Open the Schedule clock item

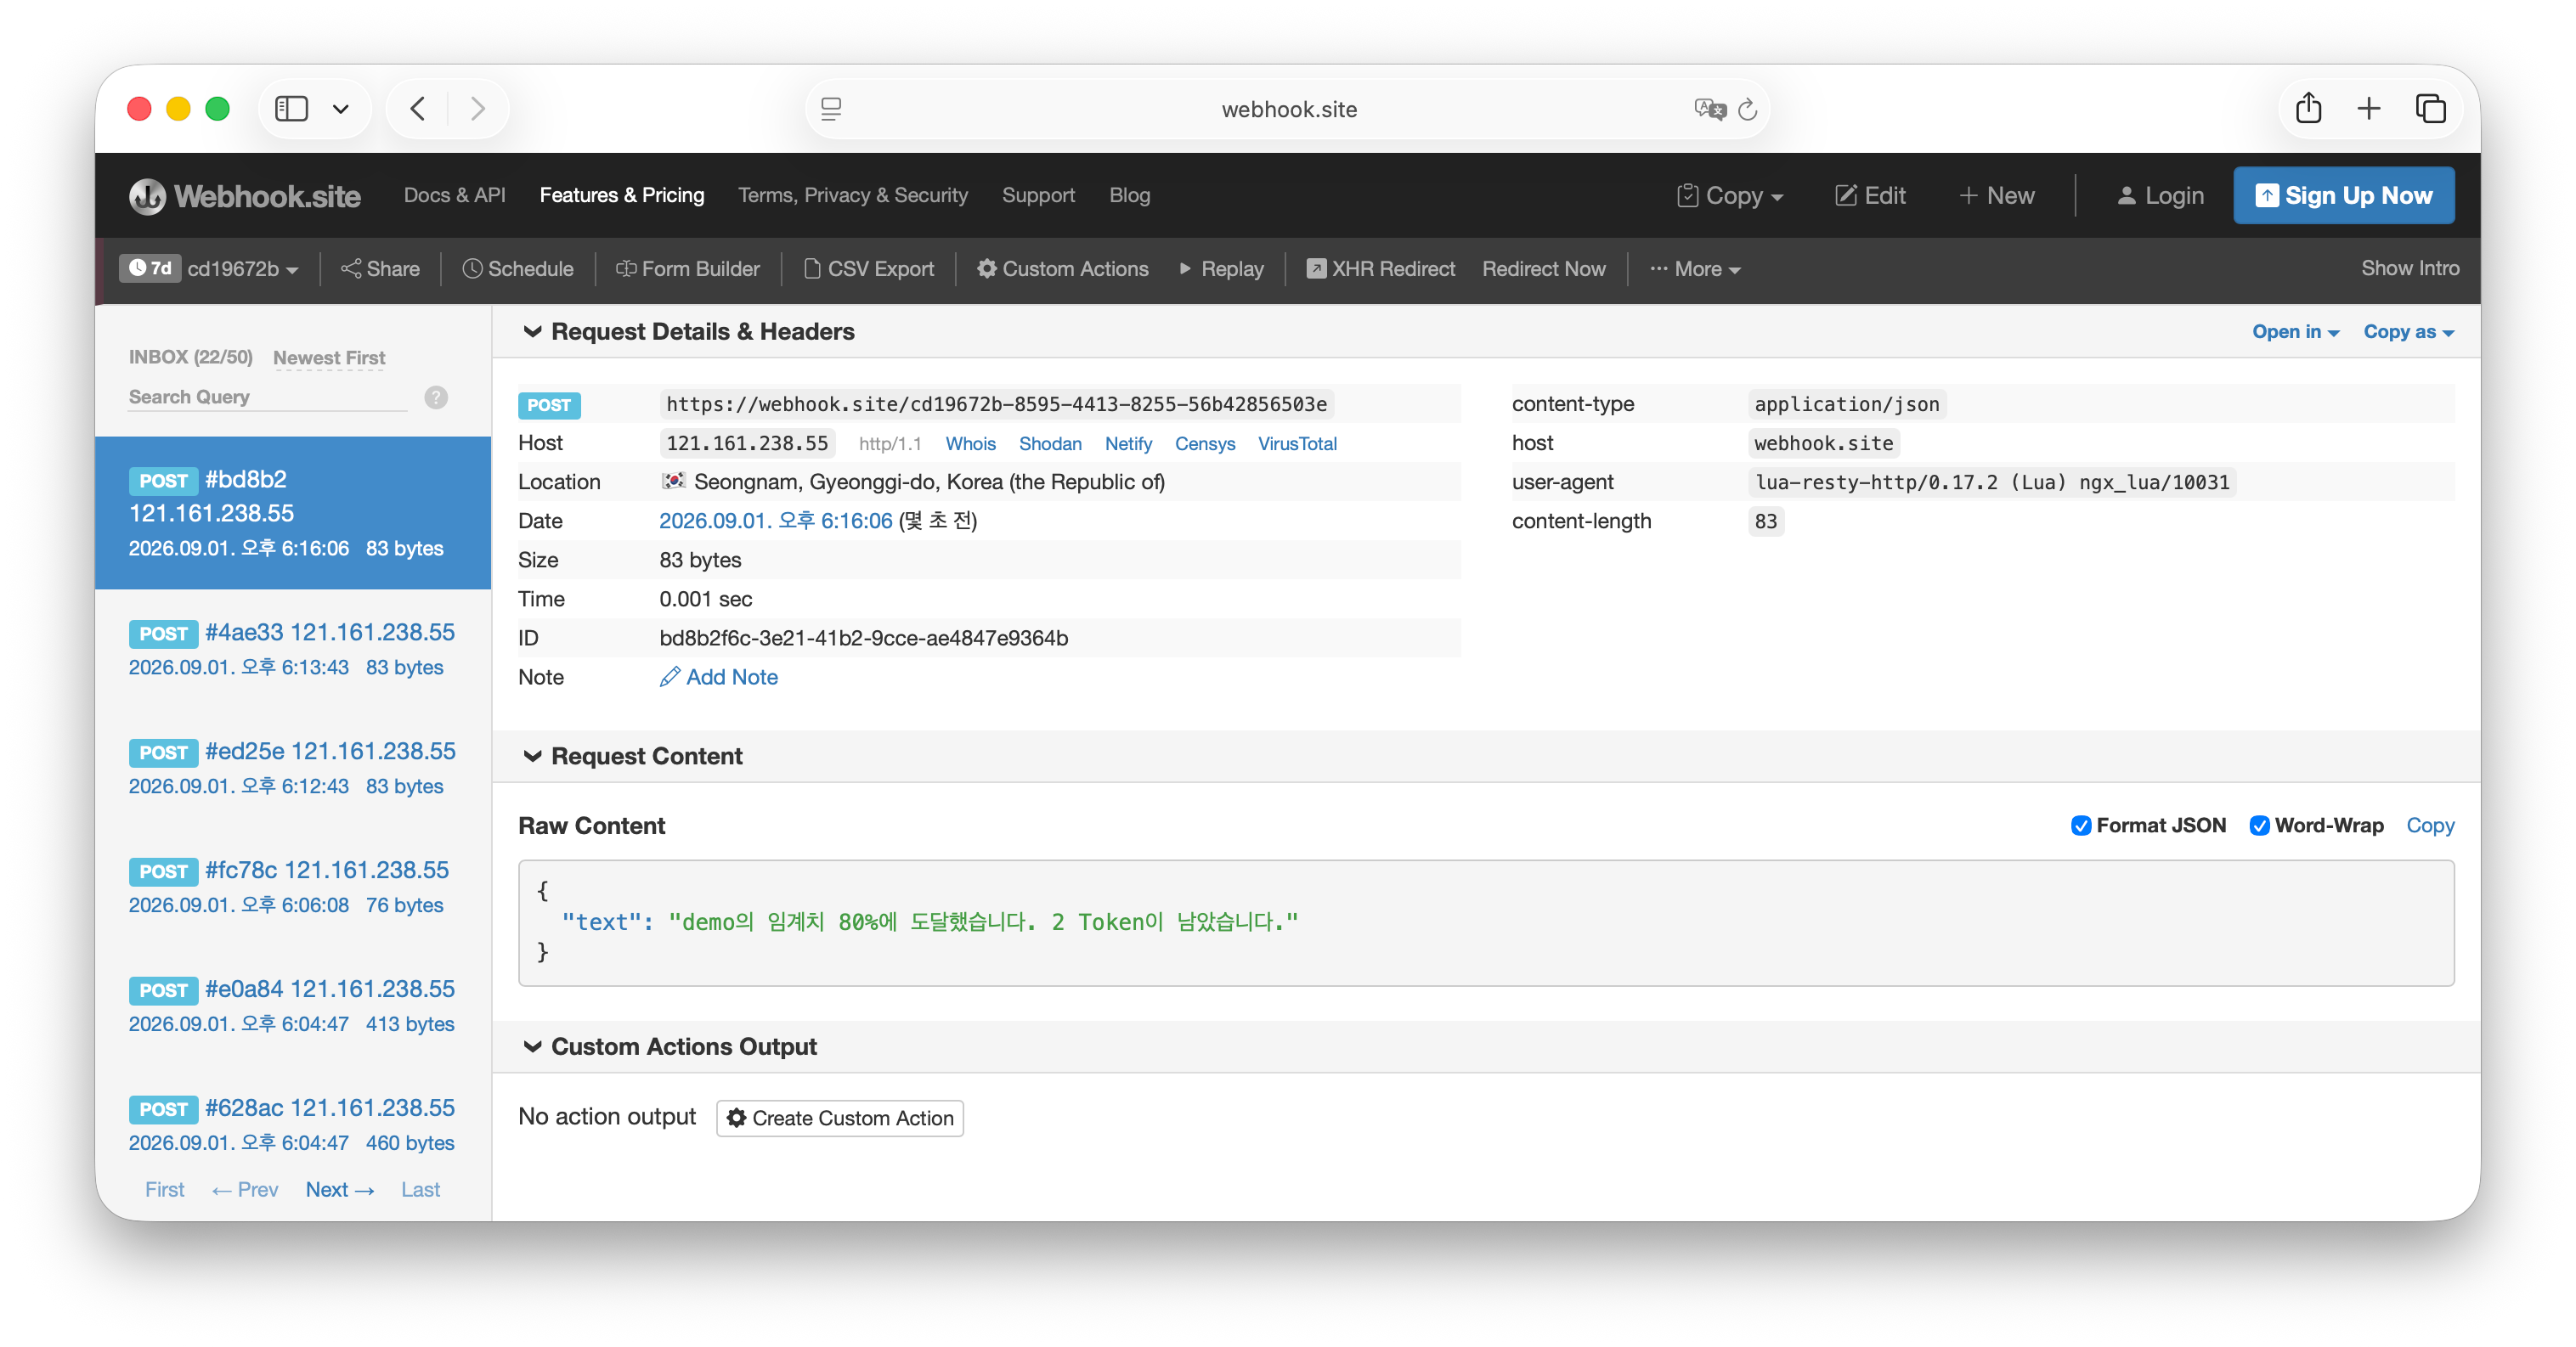click(518, 269)
